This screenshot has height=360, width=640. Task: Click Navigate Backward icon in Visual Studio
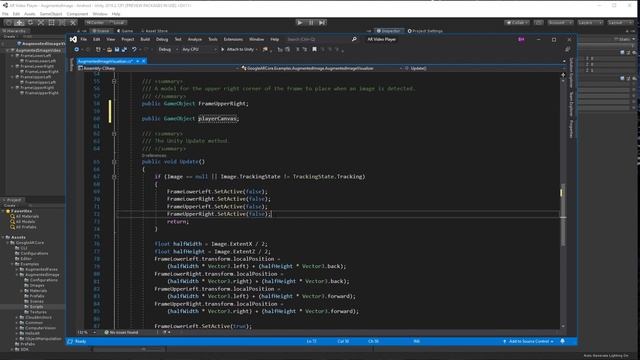tap(77, 49)
